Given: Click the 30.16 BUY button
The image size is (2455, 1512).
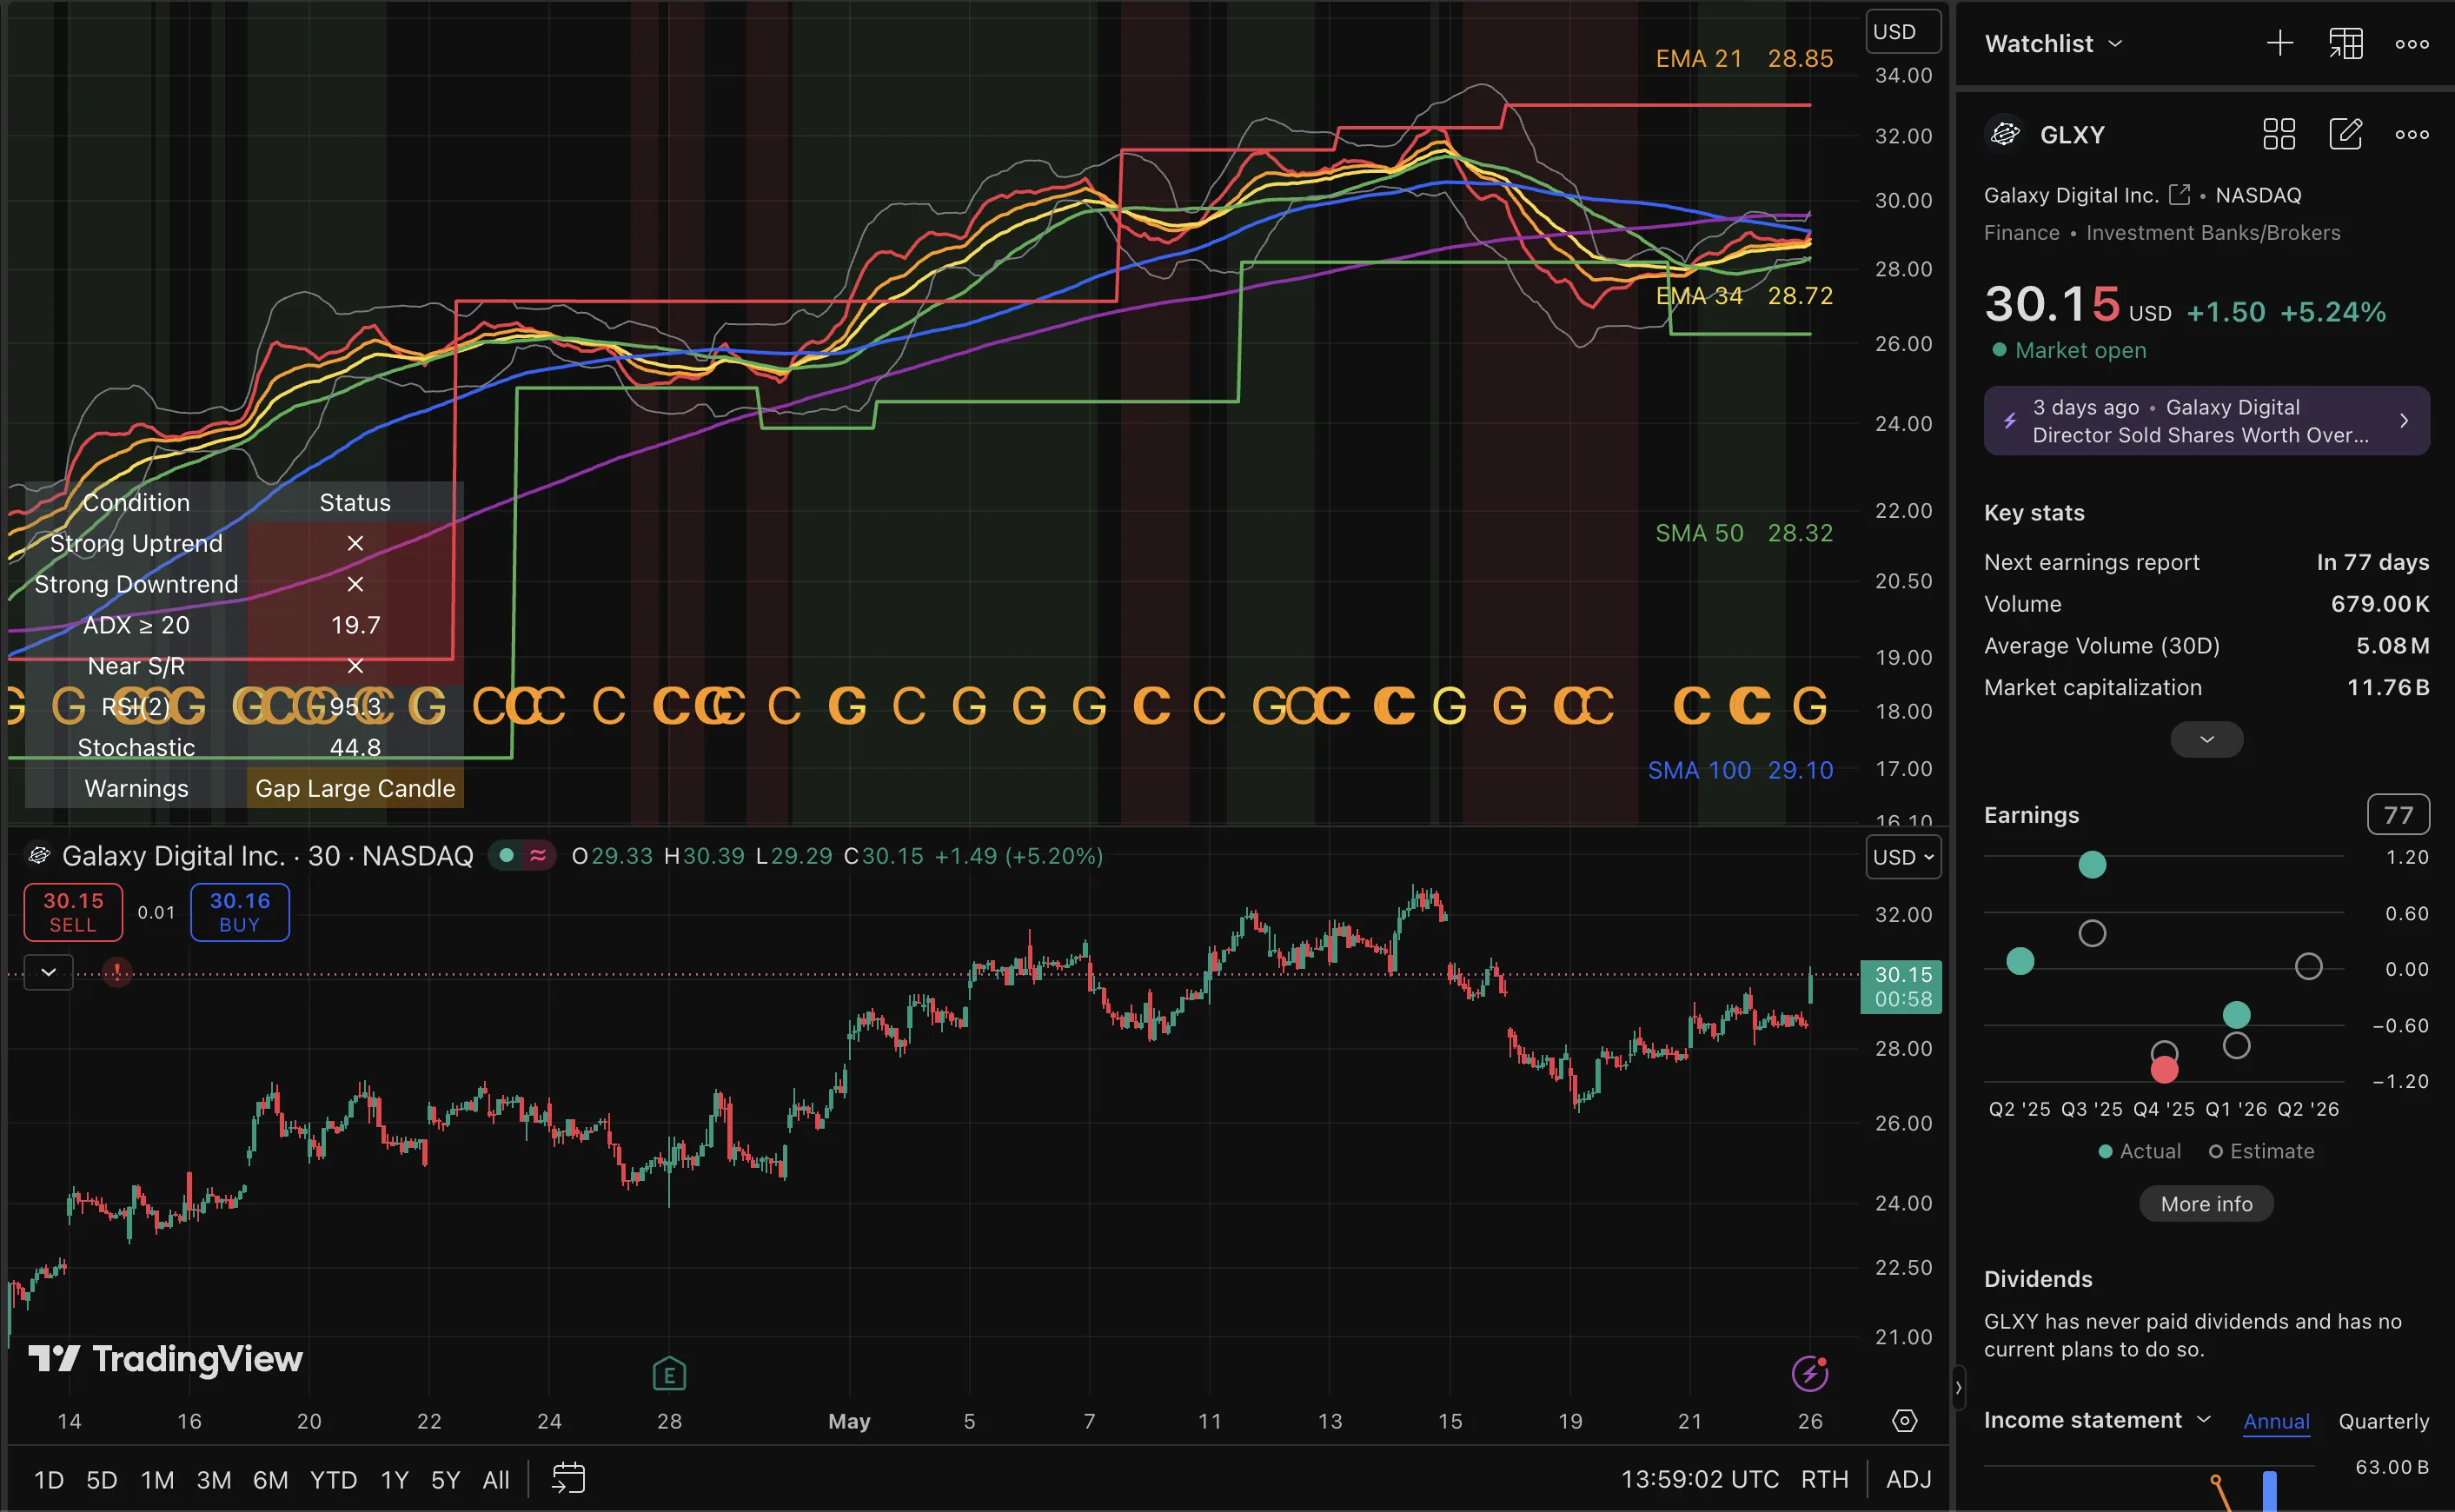Looking at the screenshot, I should tap(240, 912).
